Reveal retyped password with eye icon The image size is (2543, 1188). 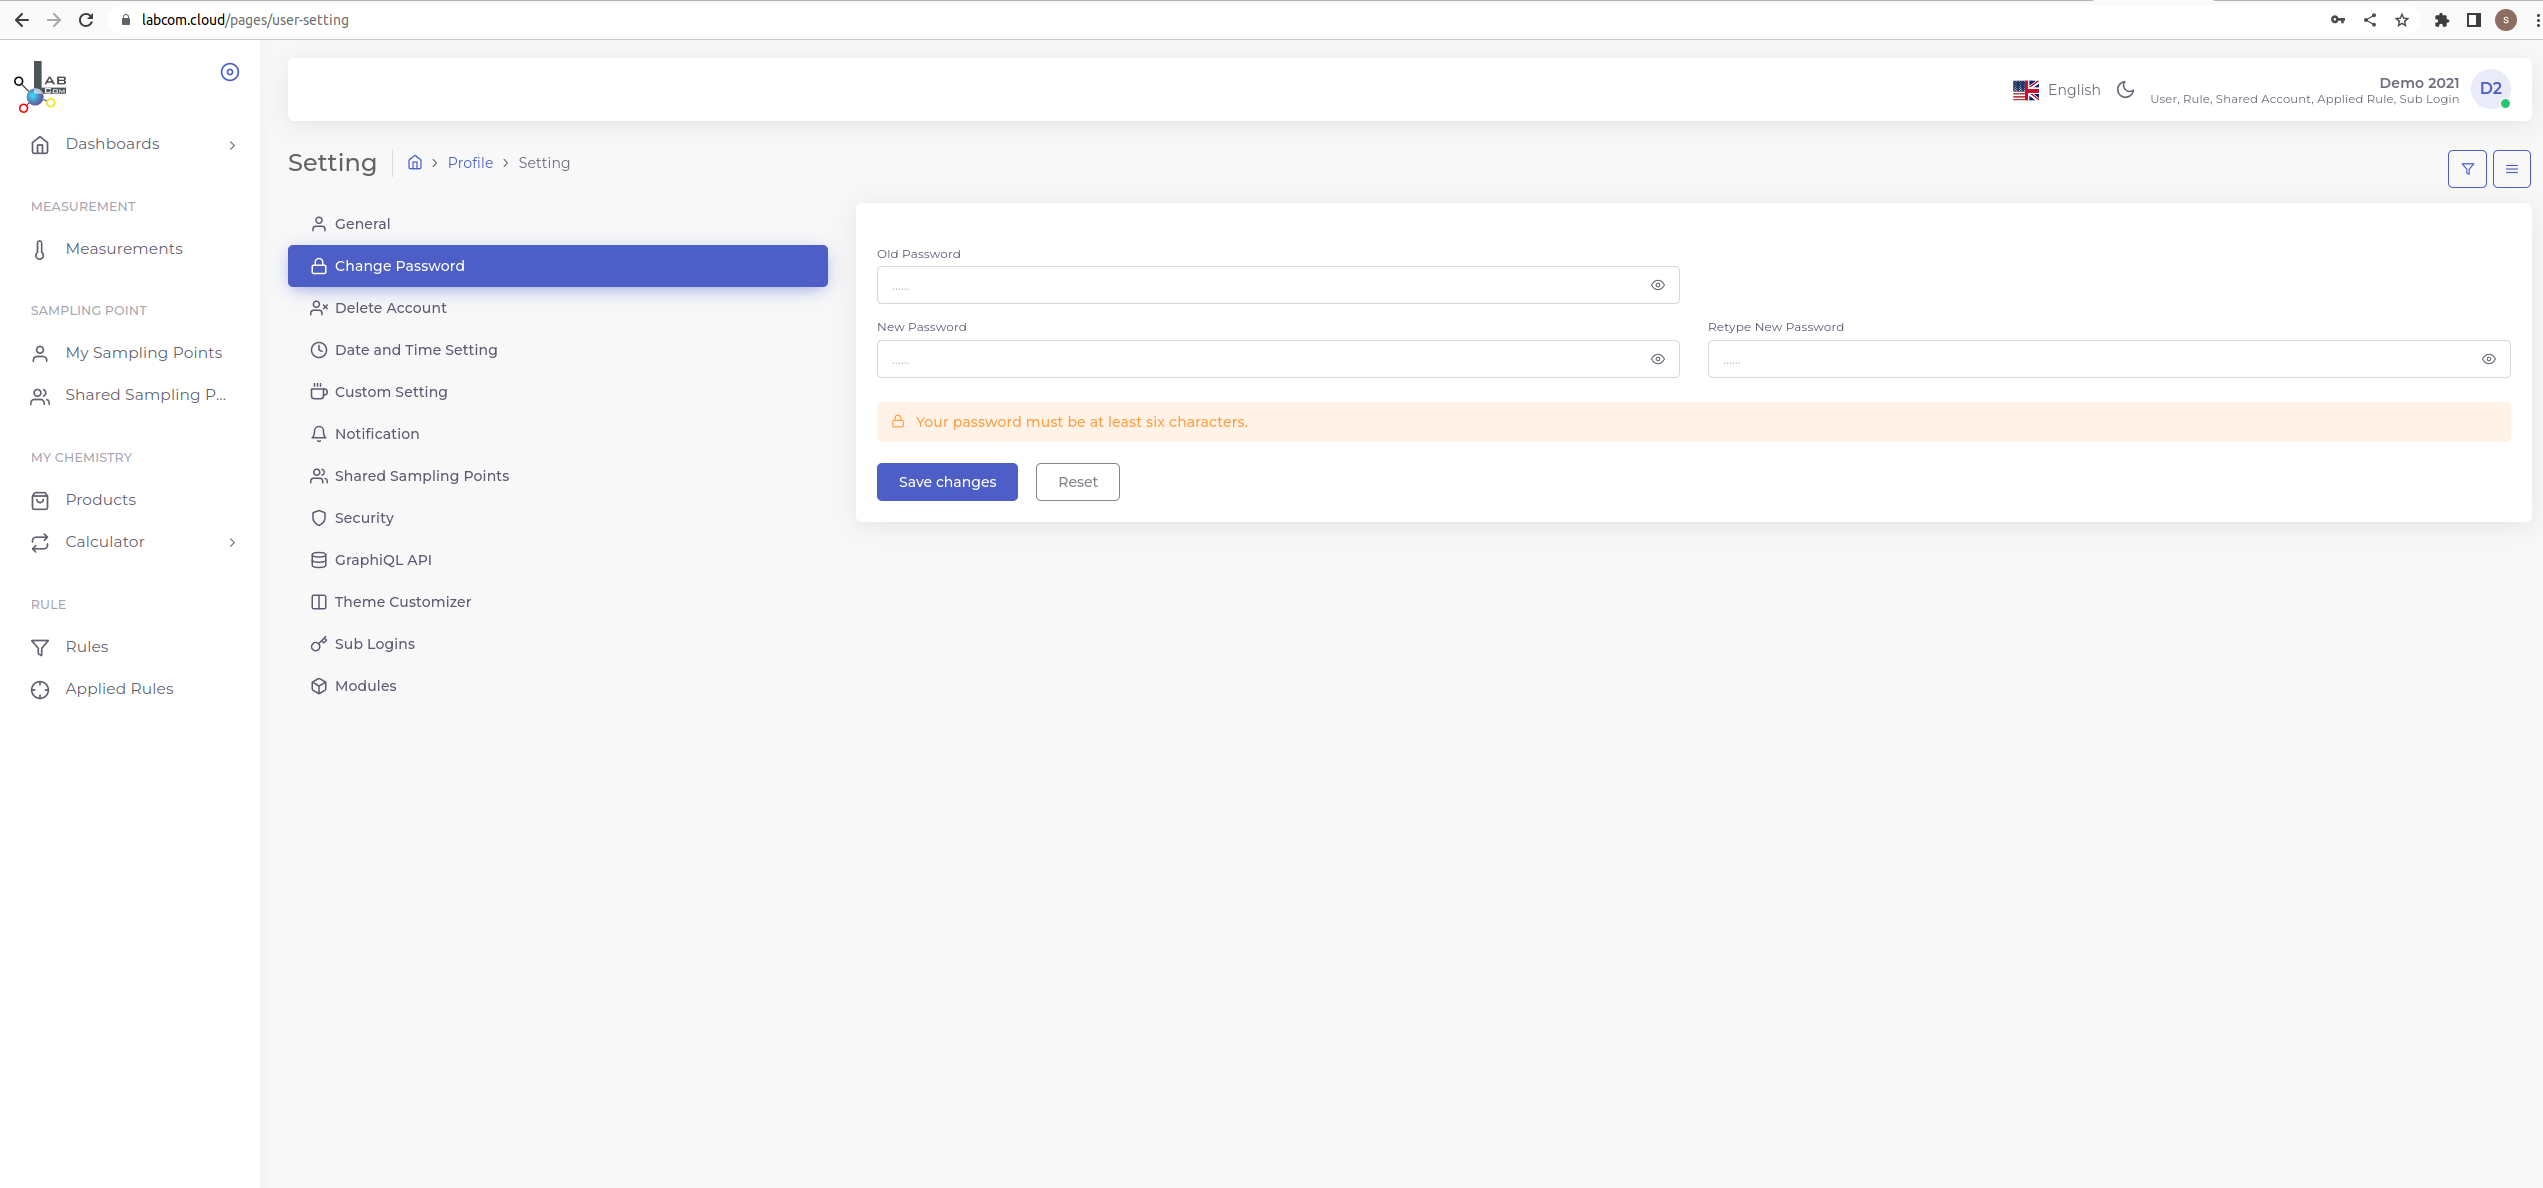[x=2488, y=359]
